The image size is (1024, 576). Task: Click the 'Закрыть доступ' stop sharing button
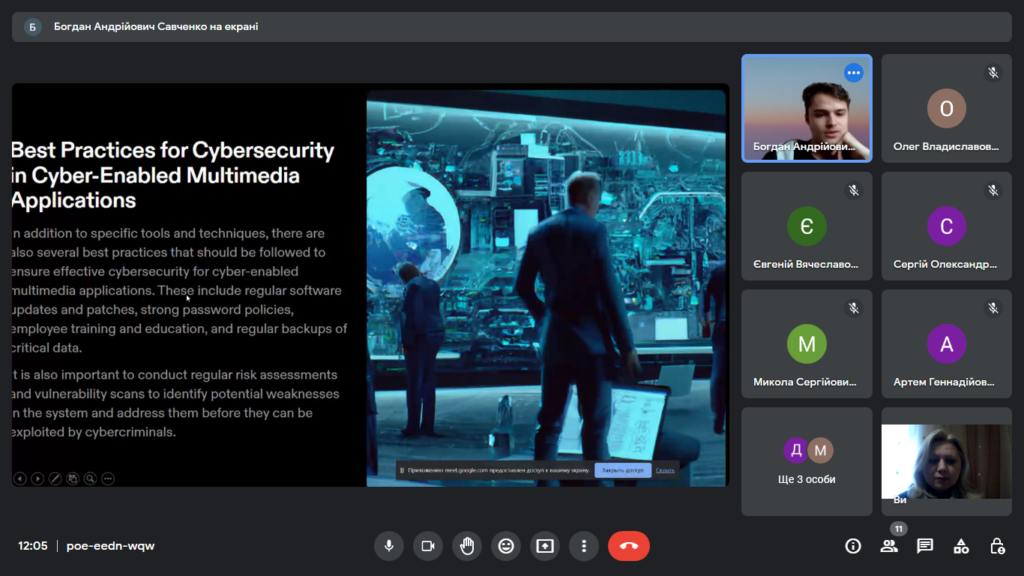622,470
